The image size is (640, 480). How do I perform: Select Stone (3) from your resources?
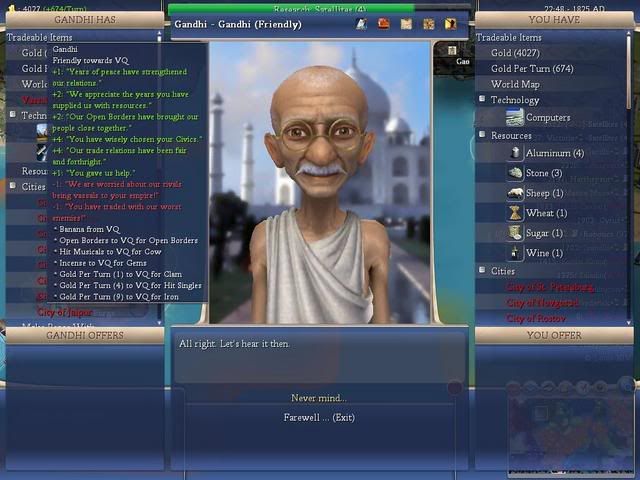point(544,173)
